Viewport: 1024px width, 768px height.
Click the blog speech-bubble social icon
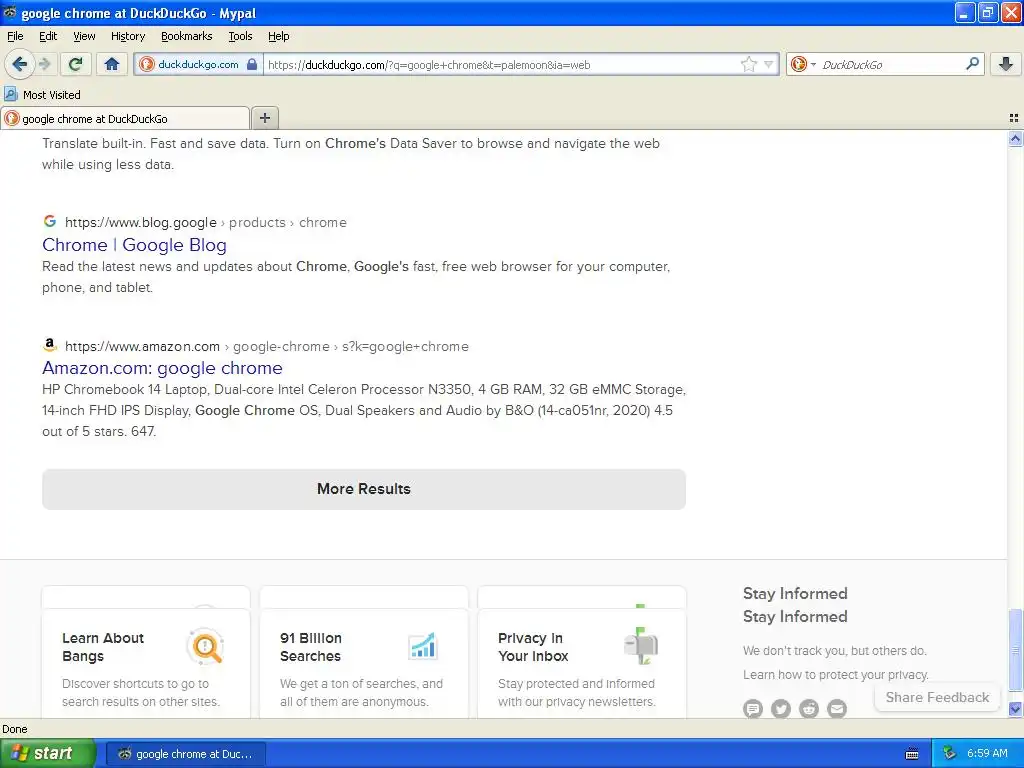click(x=752, y=708)
